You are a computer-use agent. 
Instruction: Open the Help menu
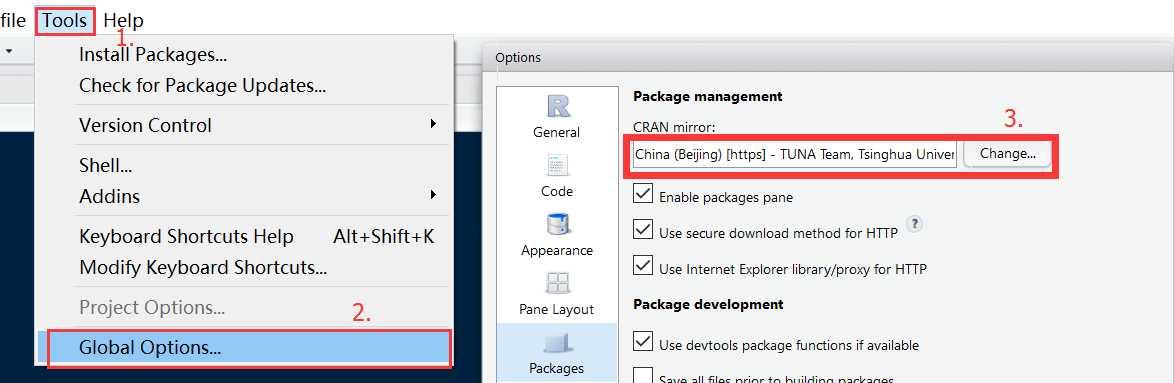point(124,20)
